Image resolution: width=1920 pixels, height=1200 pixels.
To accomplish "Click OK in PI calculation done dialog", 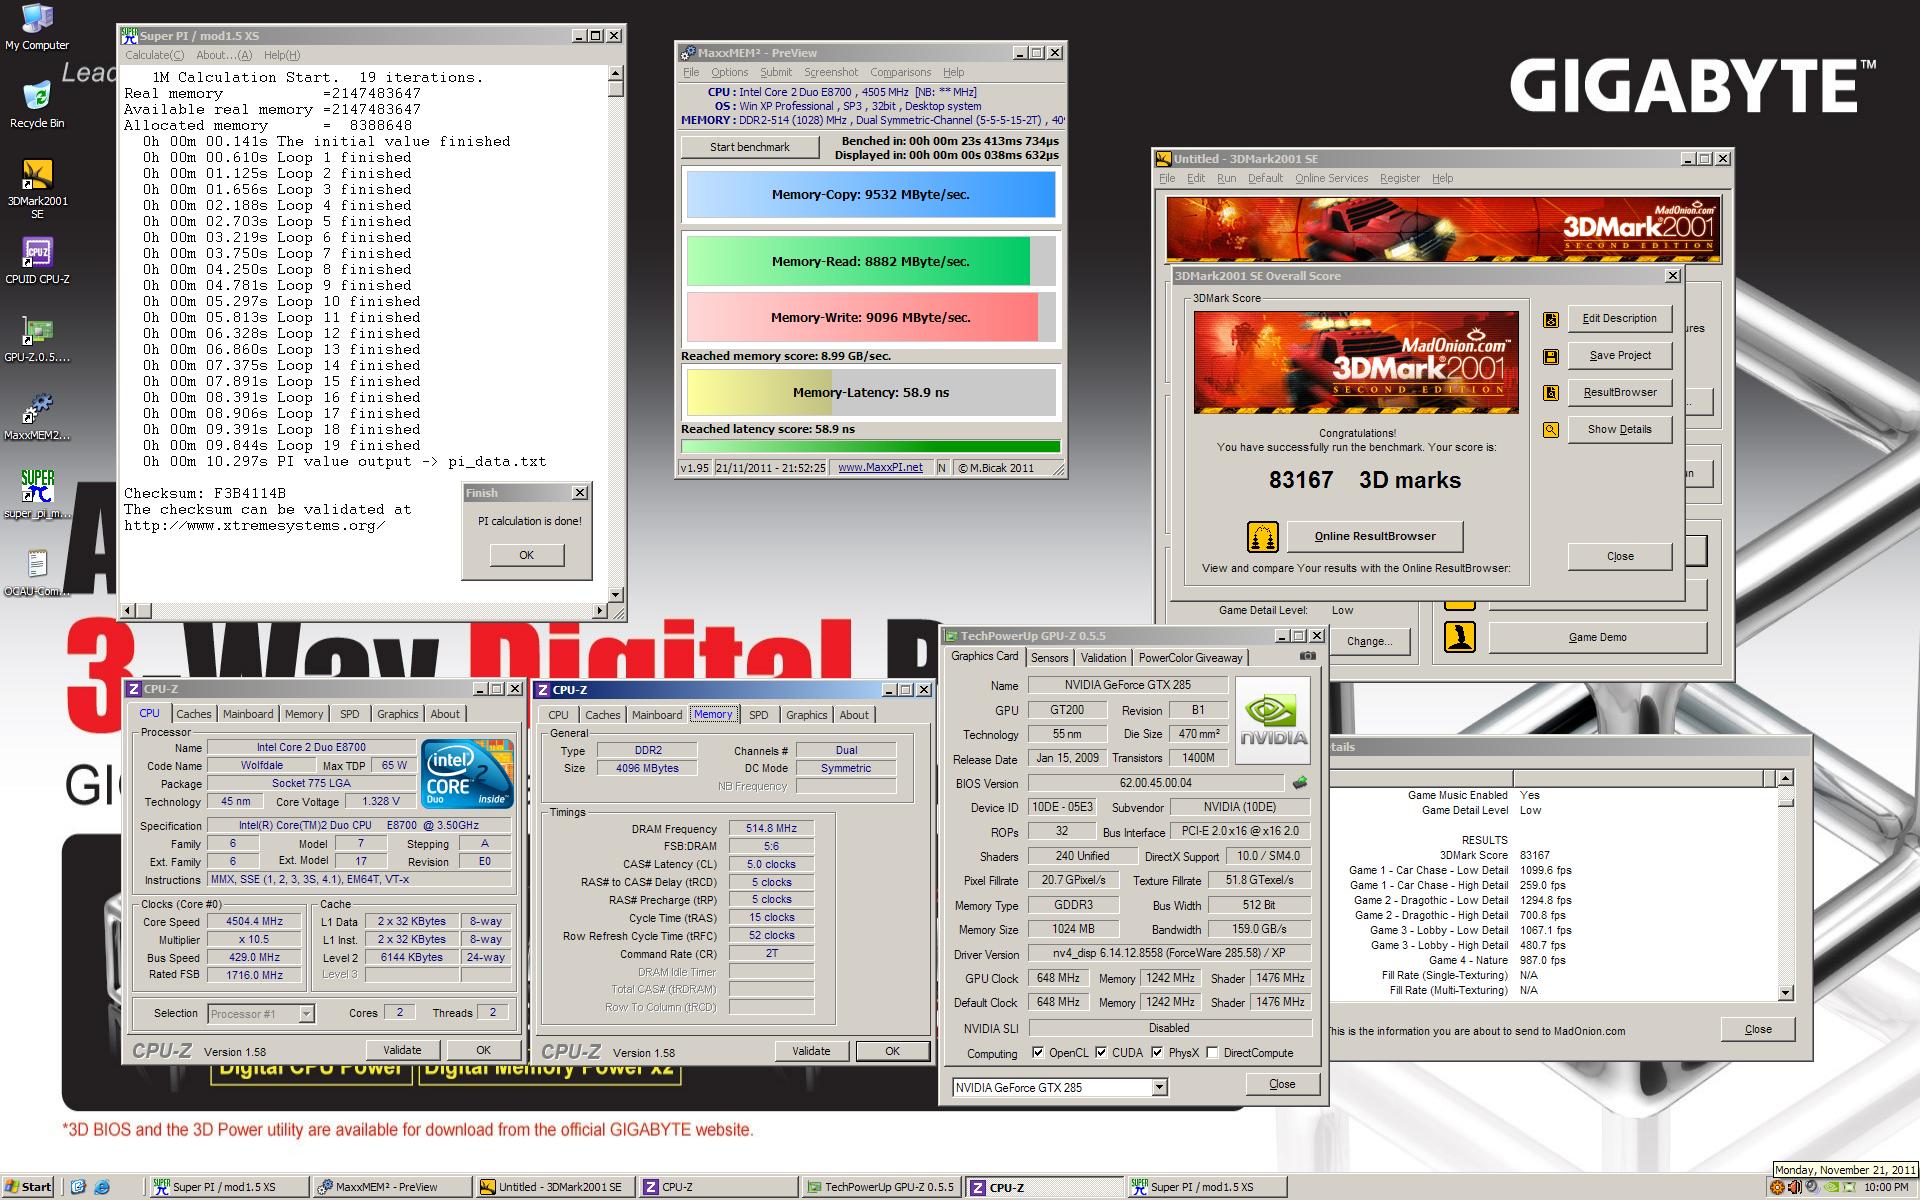I will [526, 555].
